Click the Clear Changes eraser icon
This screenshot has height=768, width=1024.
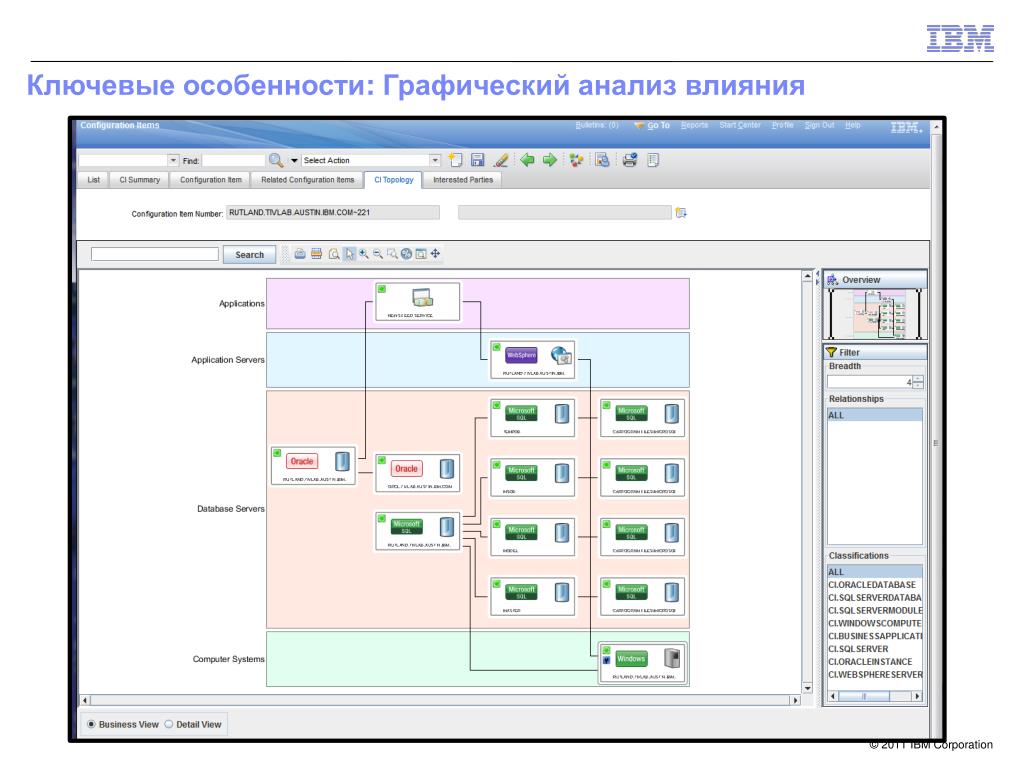click(x=501, y=160)
